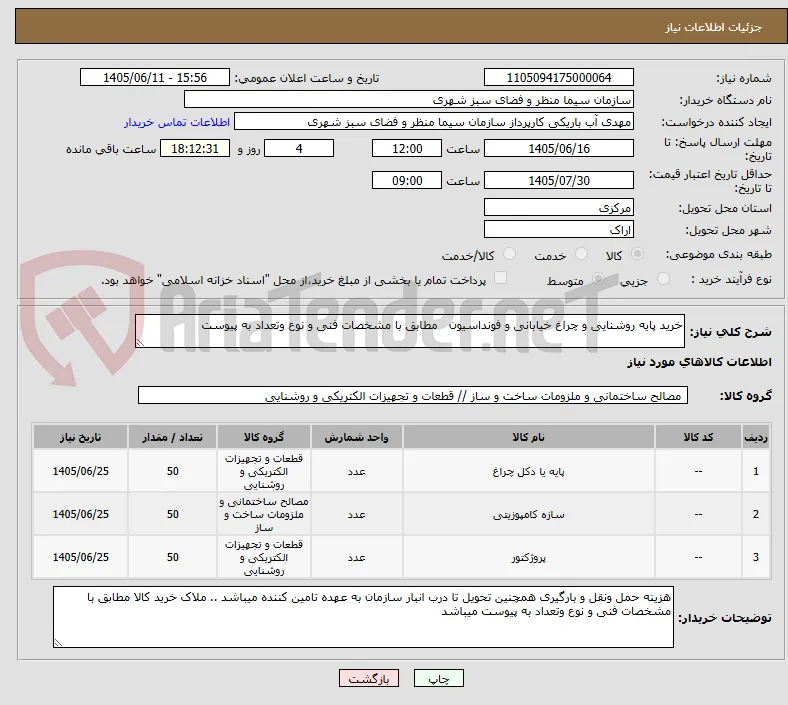This screenshot has height=705, width=788.
Task: Click the unit عدد in پروژکتور row
Action: pyautogui.click(x=356, y=558)
